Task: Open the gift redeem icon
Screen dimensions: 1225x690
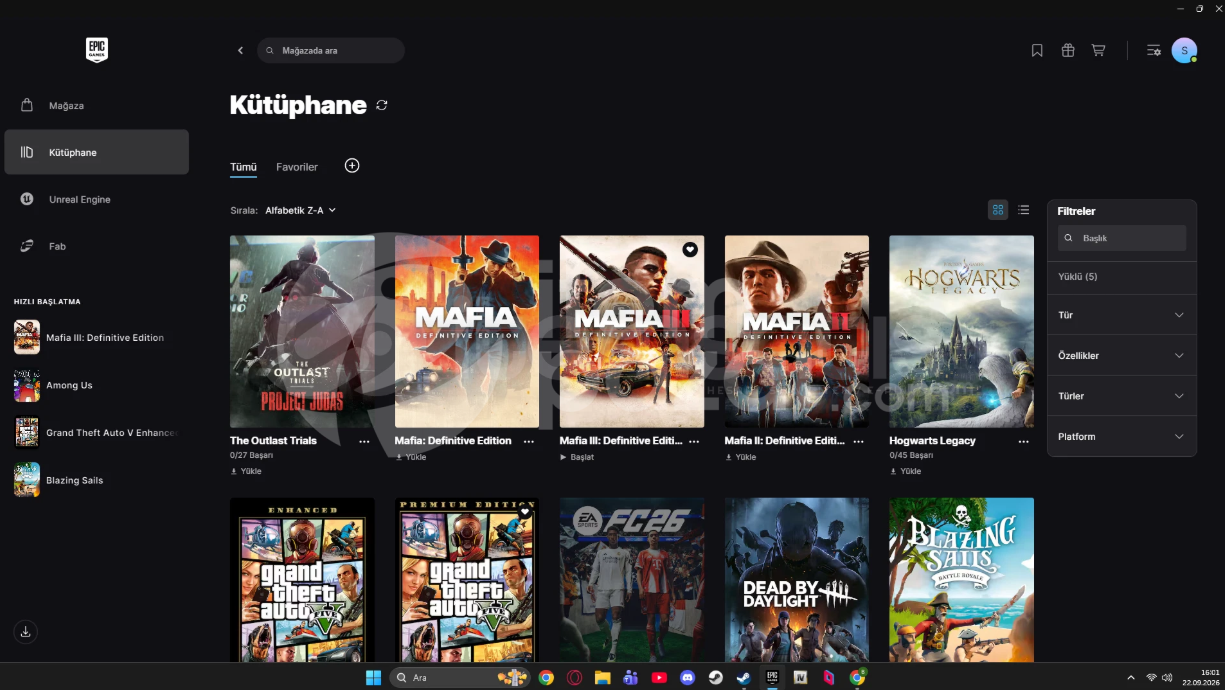Action: 1068,50
